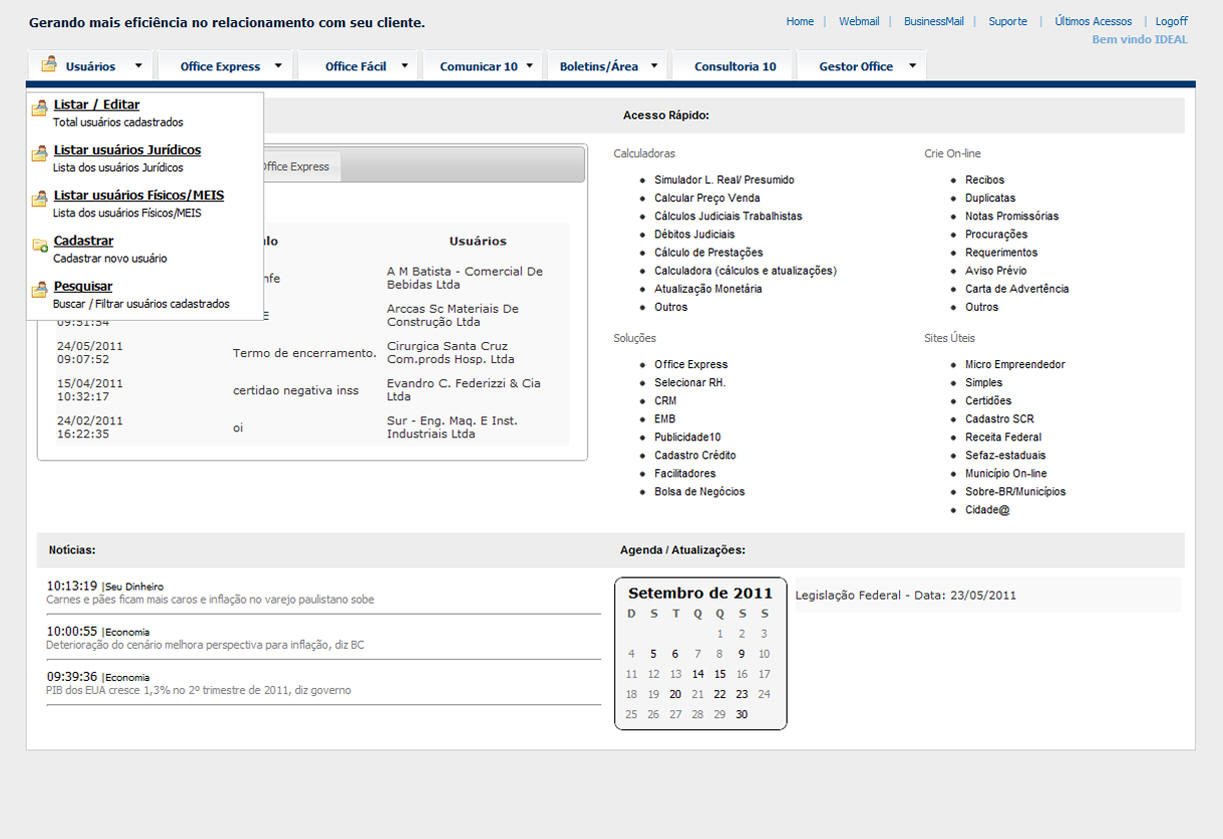Select Listar / Editar menu entry
The height and width of the screenshot is (839, 1223).
pos(97,105)
